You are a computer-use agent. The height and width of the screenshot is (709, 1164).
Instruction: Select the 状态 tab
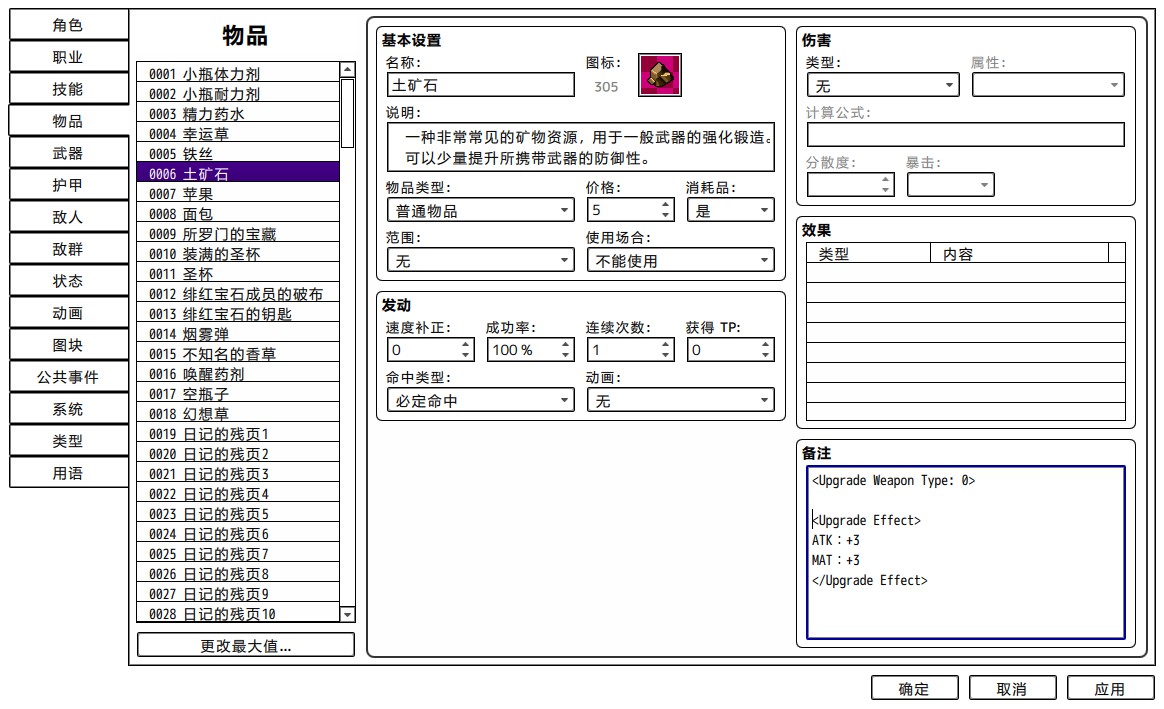coord(68,281)
